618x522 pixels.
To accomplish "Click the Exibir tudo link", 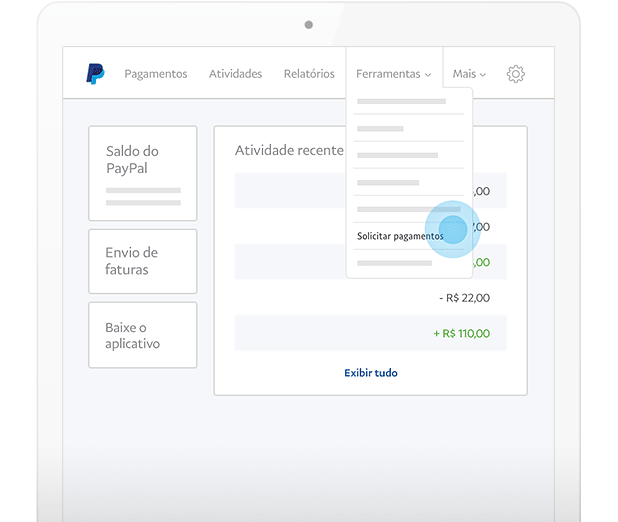I will (x=370, y=373).
